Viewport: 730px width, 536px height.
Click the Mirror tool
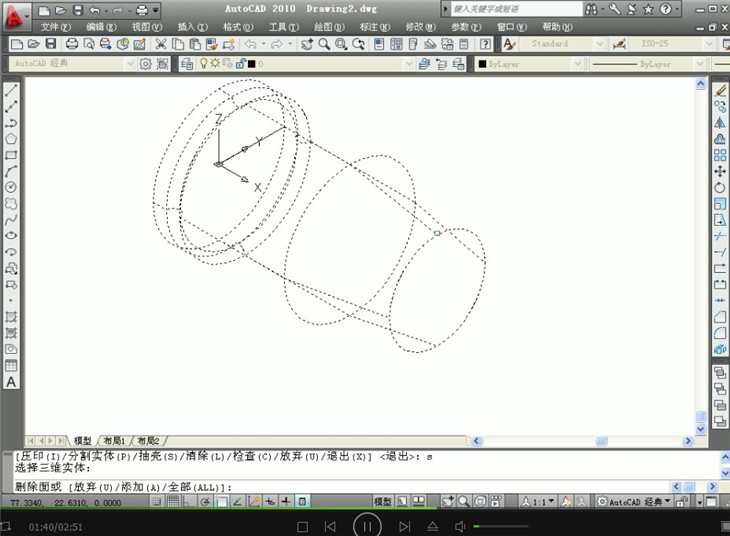point(720,123)
